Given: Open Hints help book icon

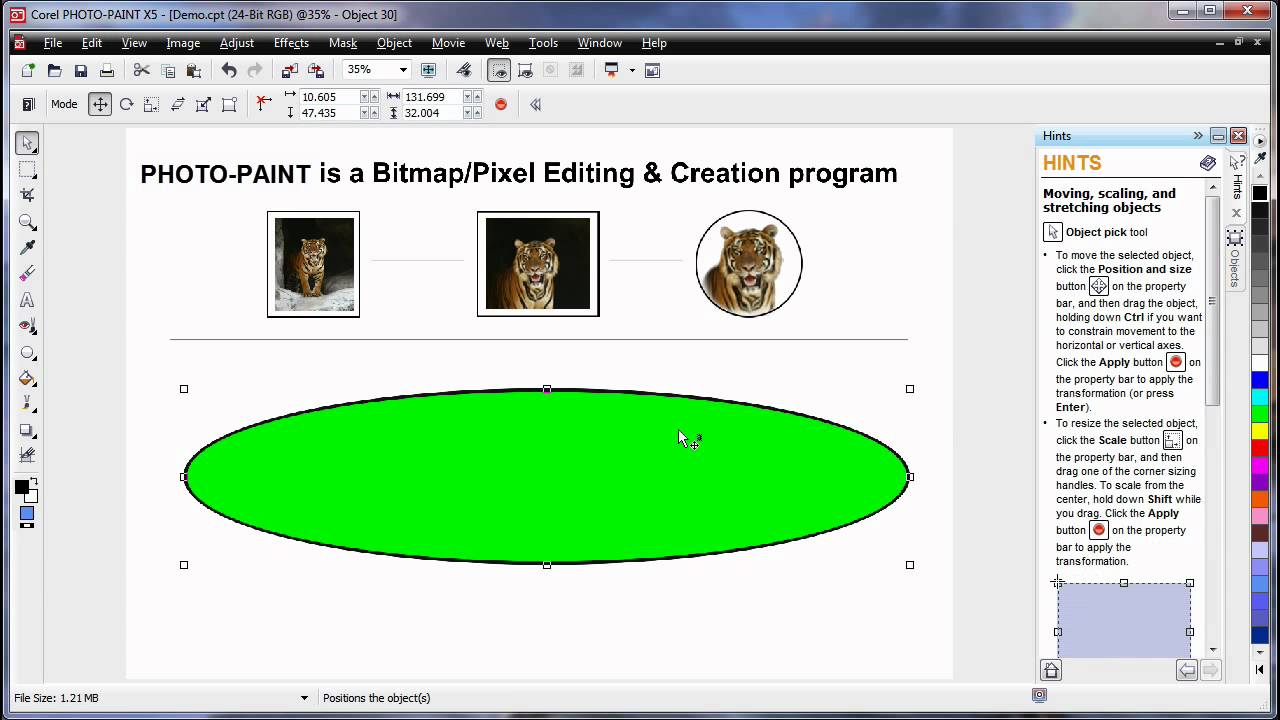Looking at the screenshot, I should [x=1208, y=163].
